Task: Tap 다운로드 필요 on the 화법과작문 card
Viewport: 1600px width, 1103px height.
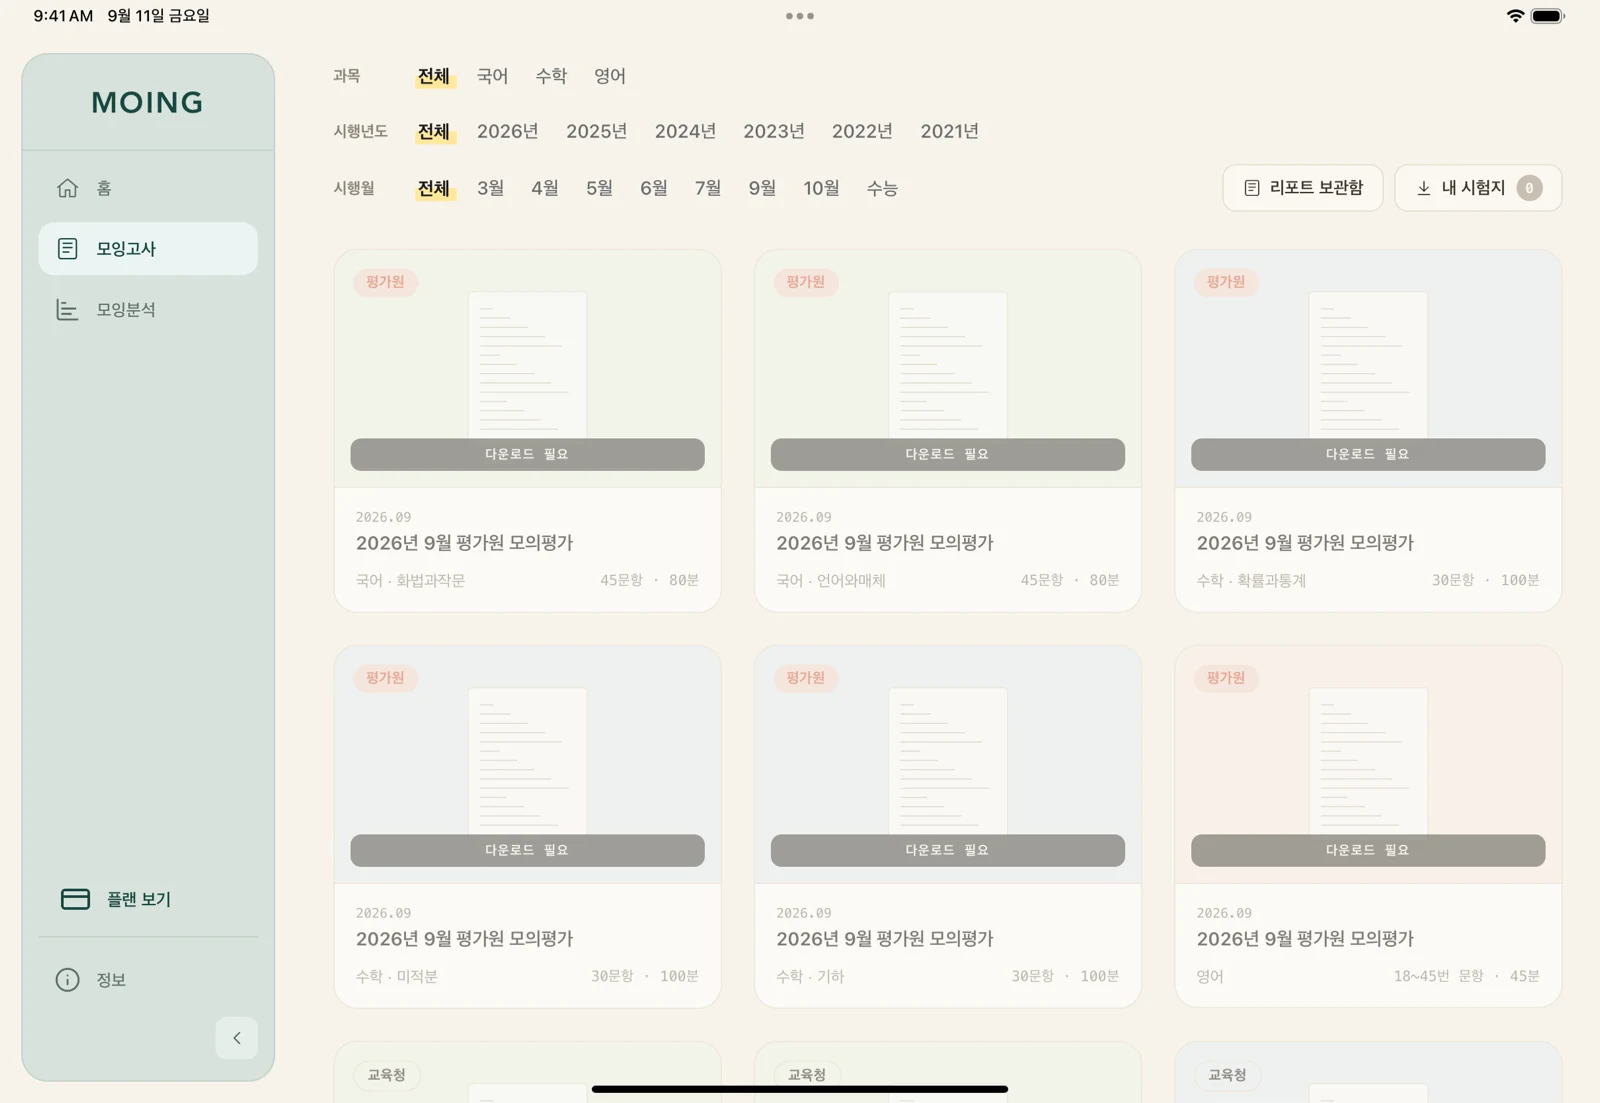Action: coord(528,454)
